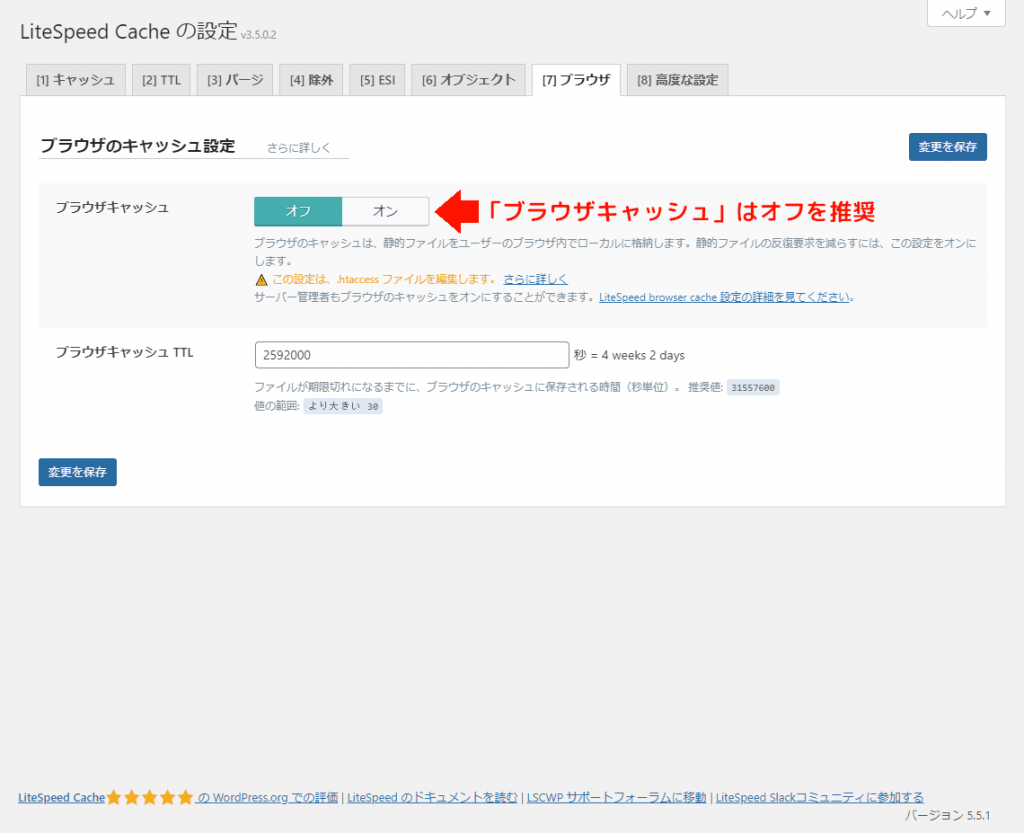
Task: Switch to the [6] オブジェクト tab
Action: pos(468,80)
